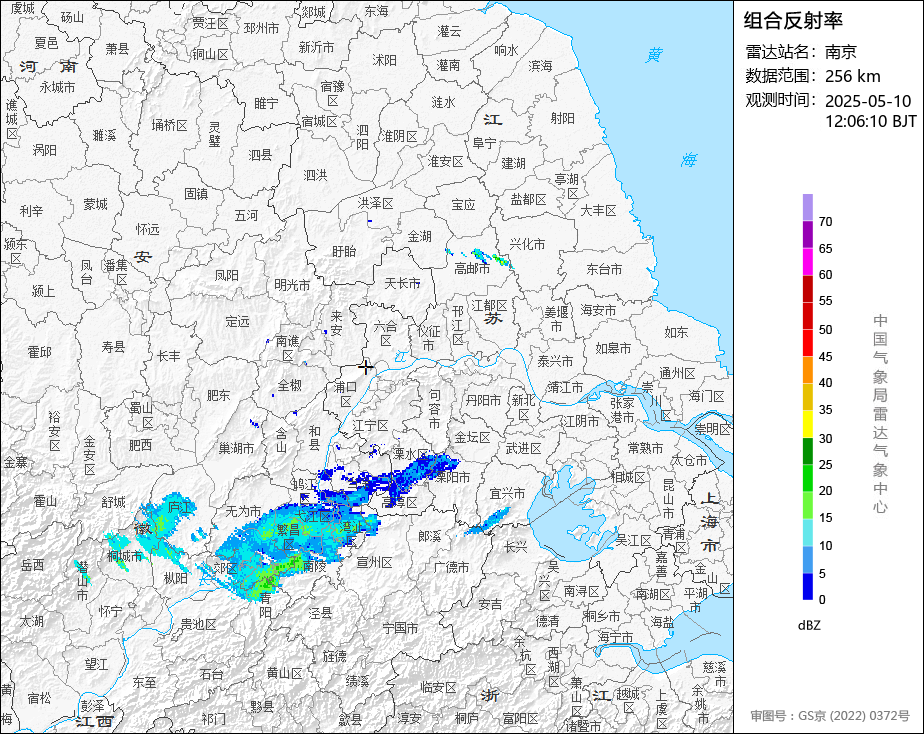Click the 桐城市 map label
The width and height of the screenshot is (924, 734).
click(124, 556)
